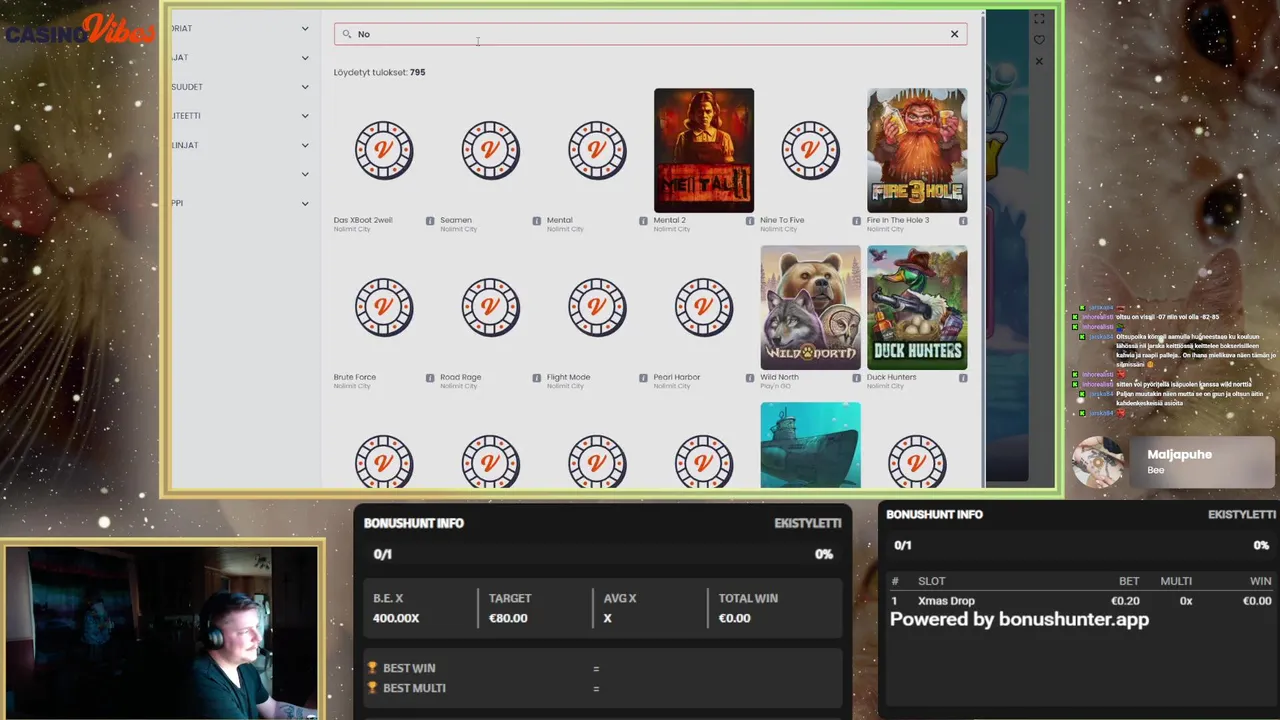Click the Seamen game title

[x=456, y=220]
